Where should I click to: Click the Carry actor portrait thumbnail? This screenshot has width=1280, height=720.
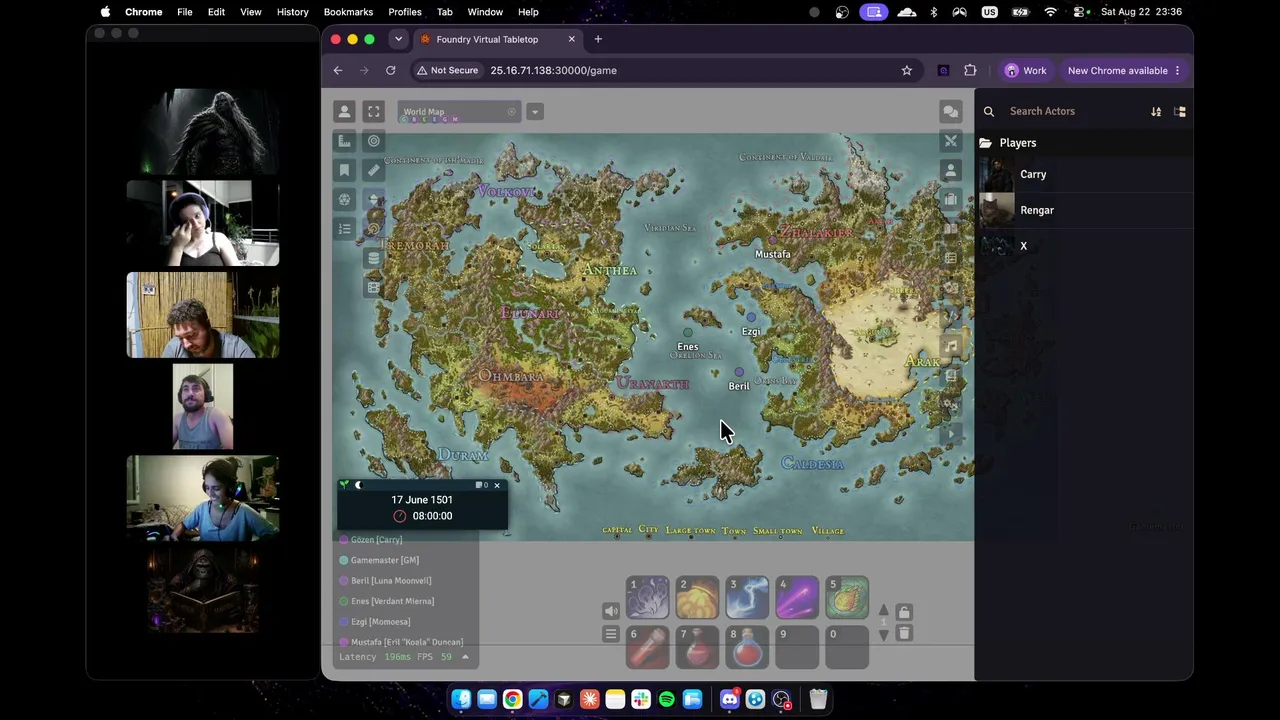click(x=996, y=174)
